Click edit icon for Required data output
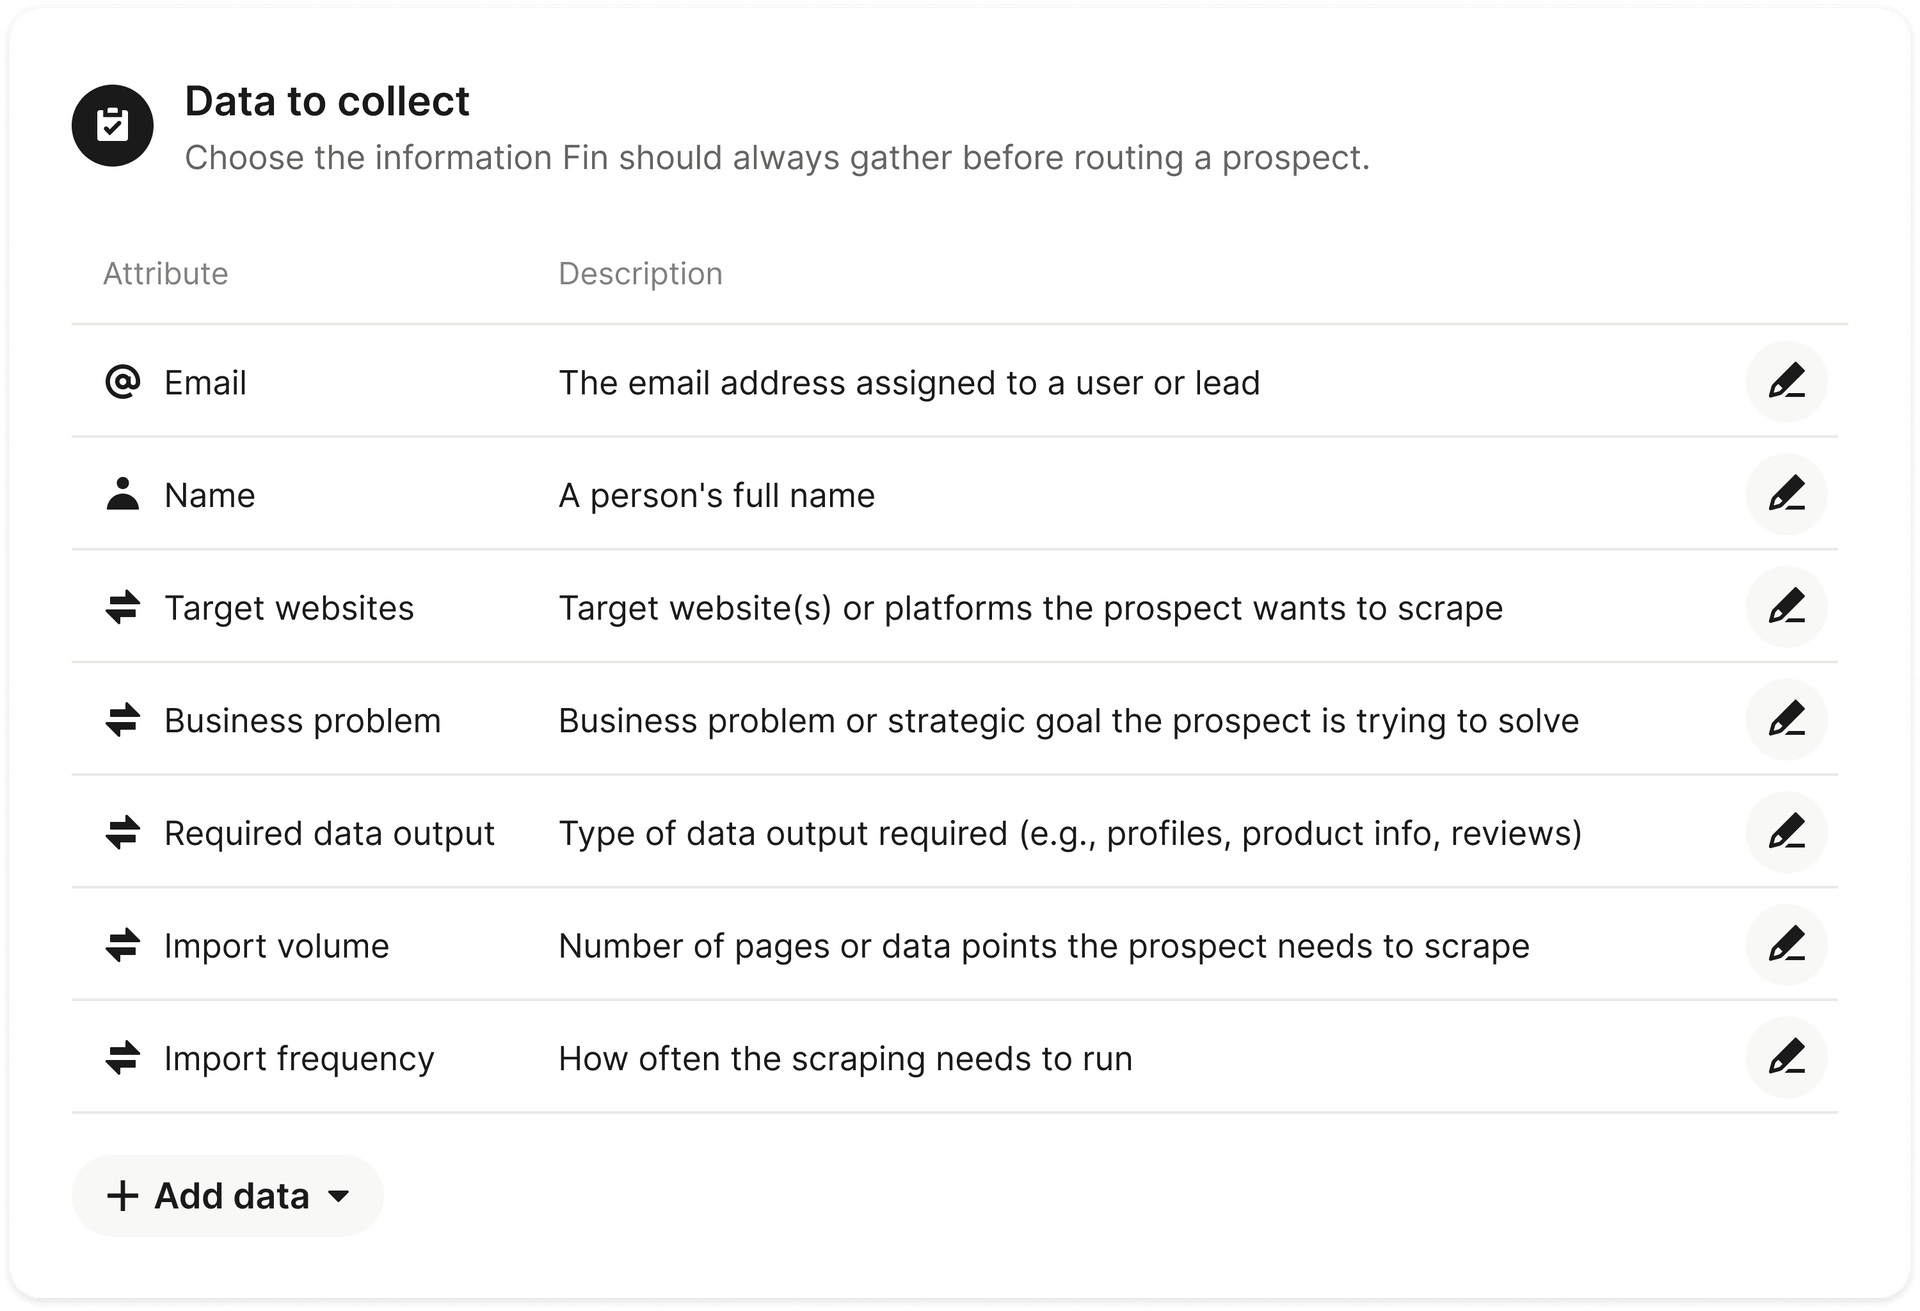Viewport: 1920px width, 1311px height. point(1786,832)
